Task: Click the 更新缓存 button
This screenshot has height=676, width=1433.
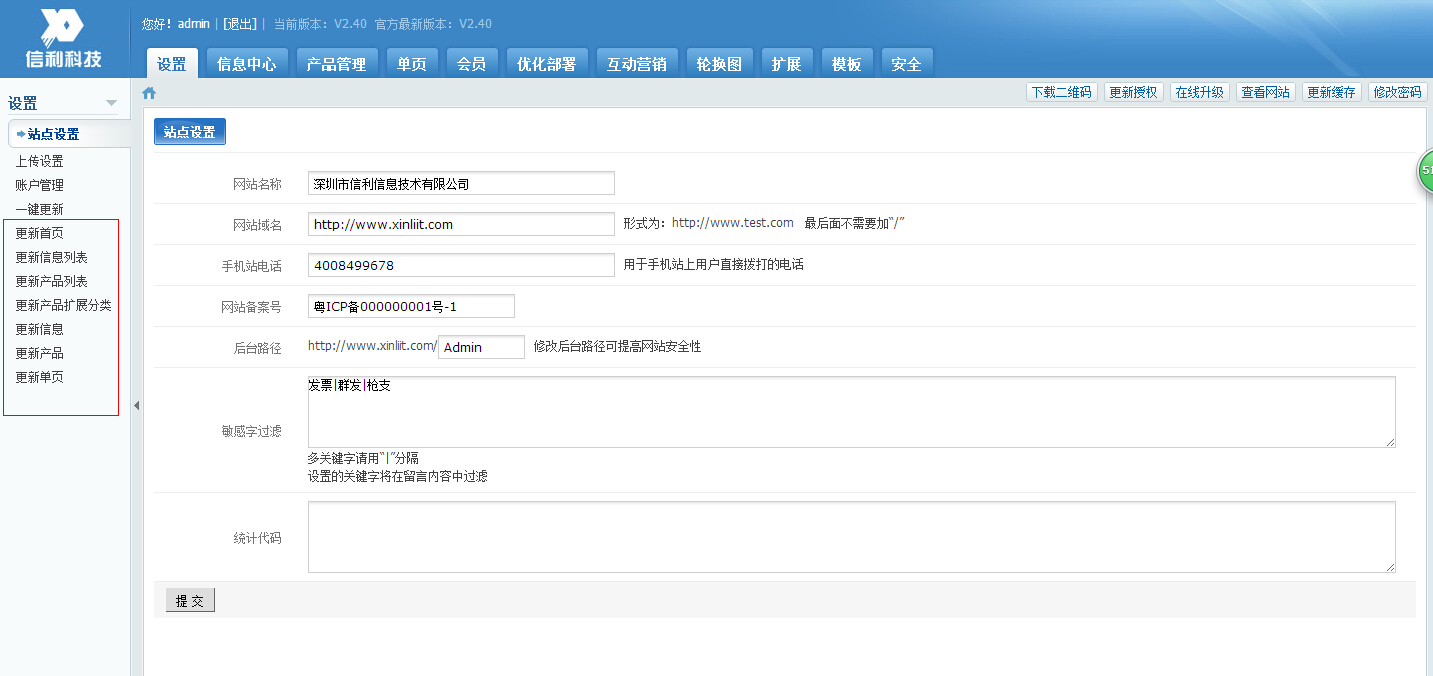Action: 1331,92
